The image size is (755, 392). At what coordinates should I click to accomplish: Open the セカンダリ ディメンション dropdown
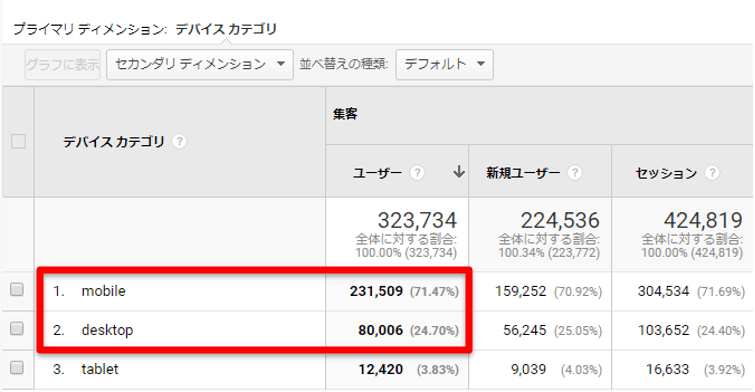(x=200, y=65)
